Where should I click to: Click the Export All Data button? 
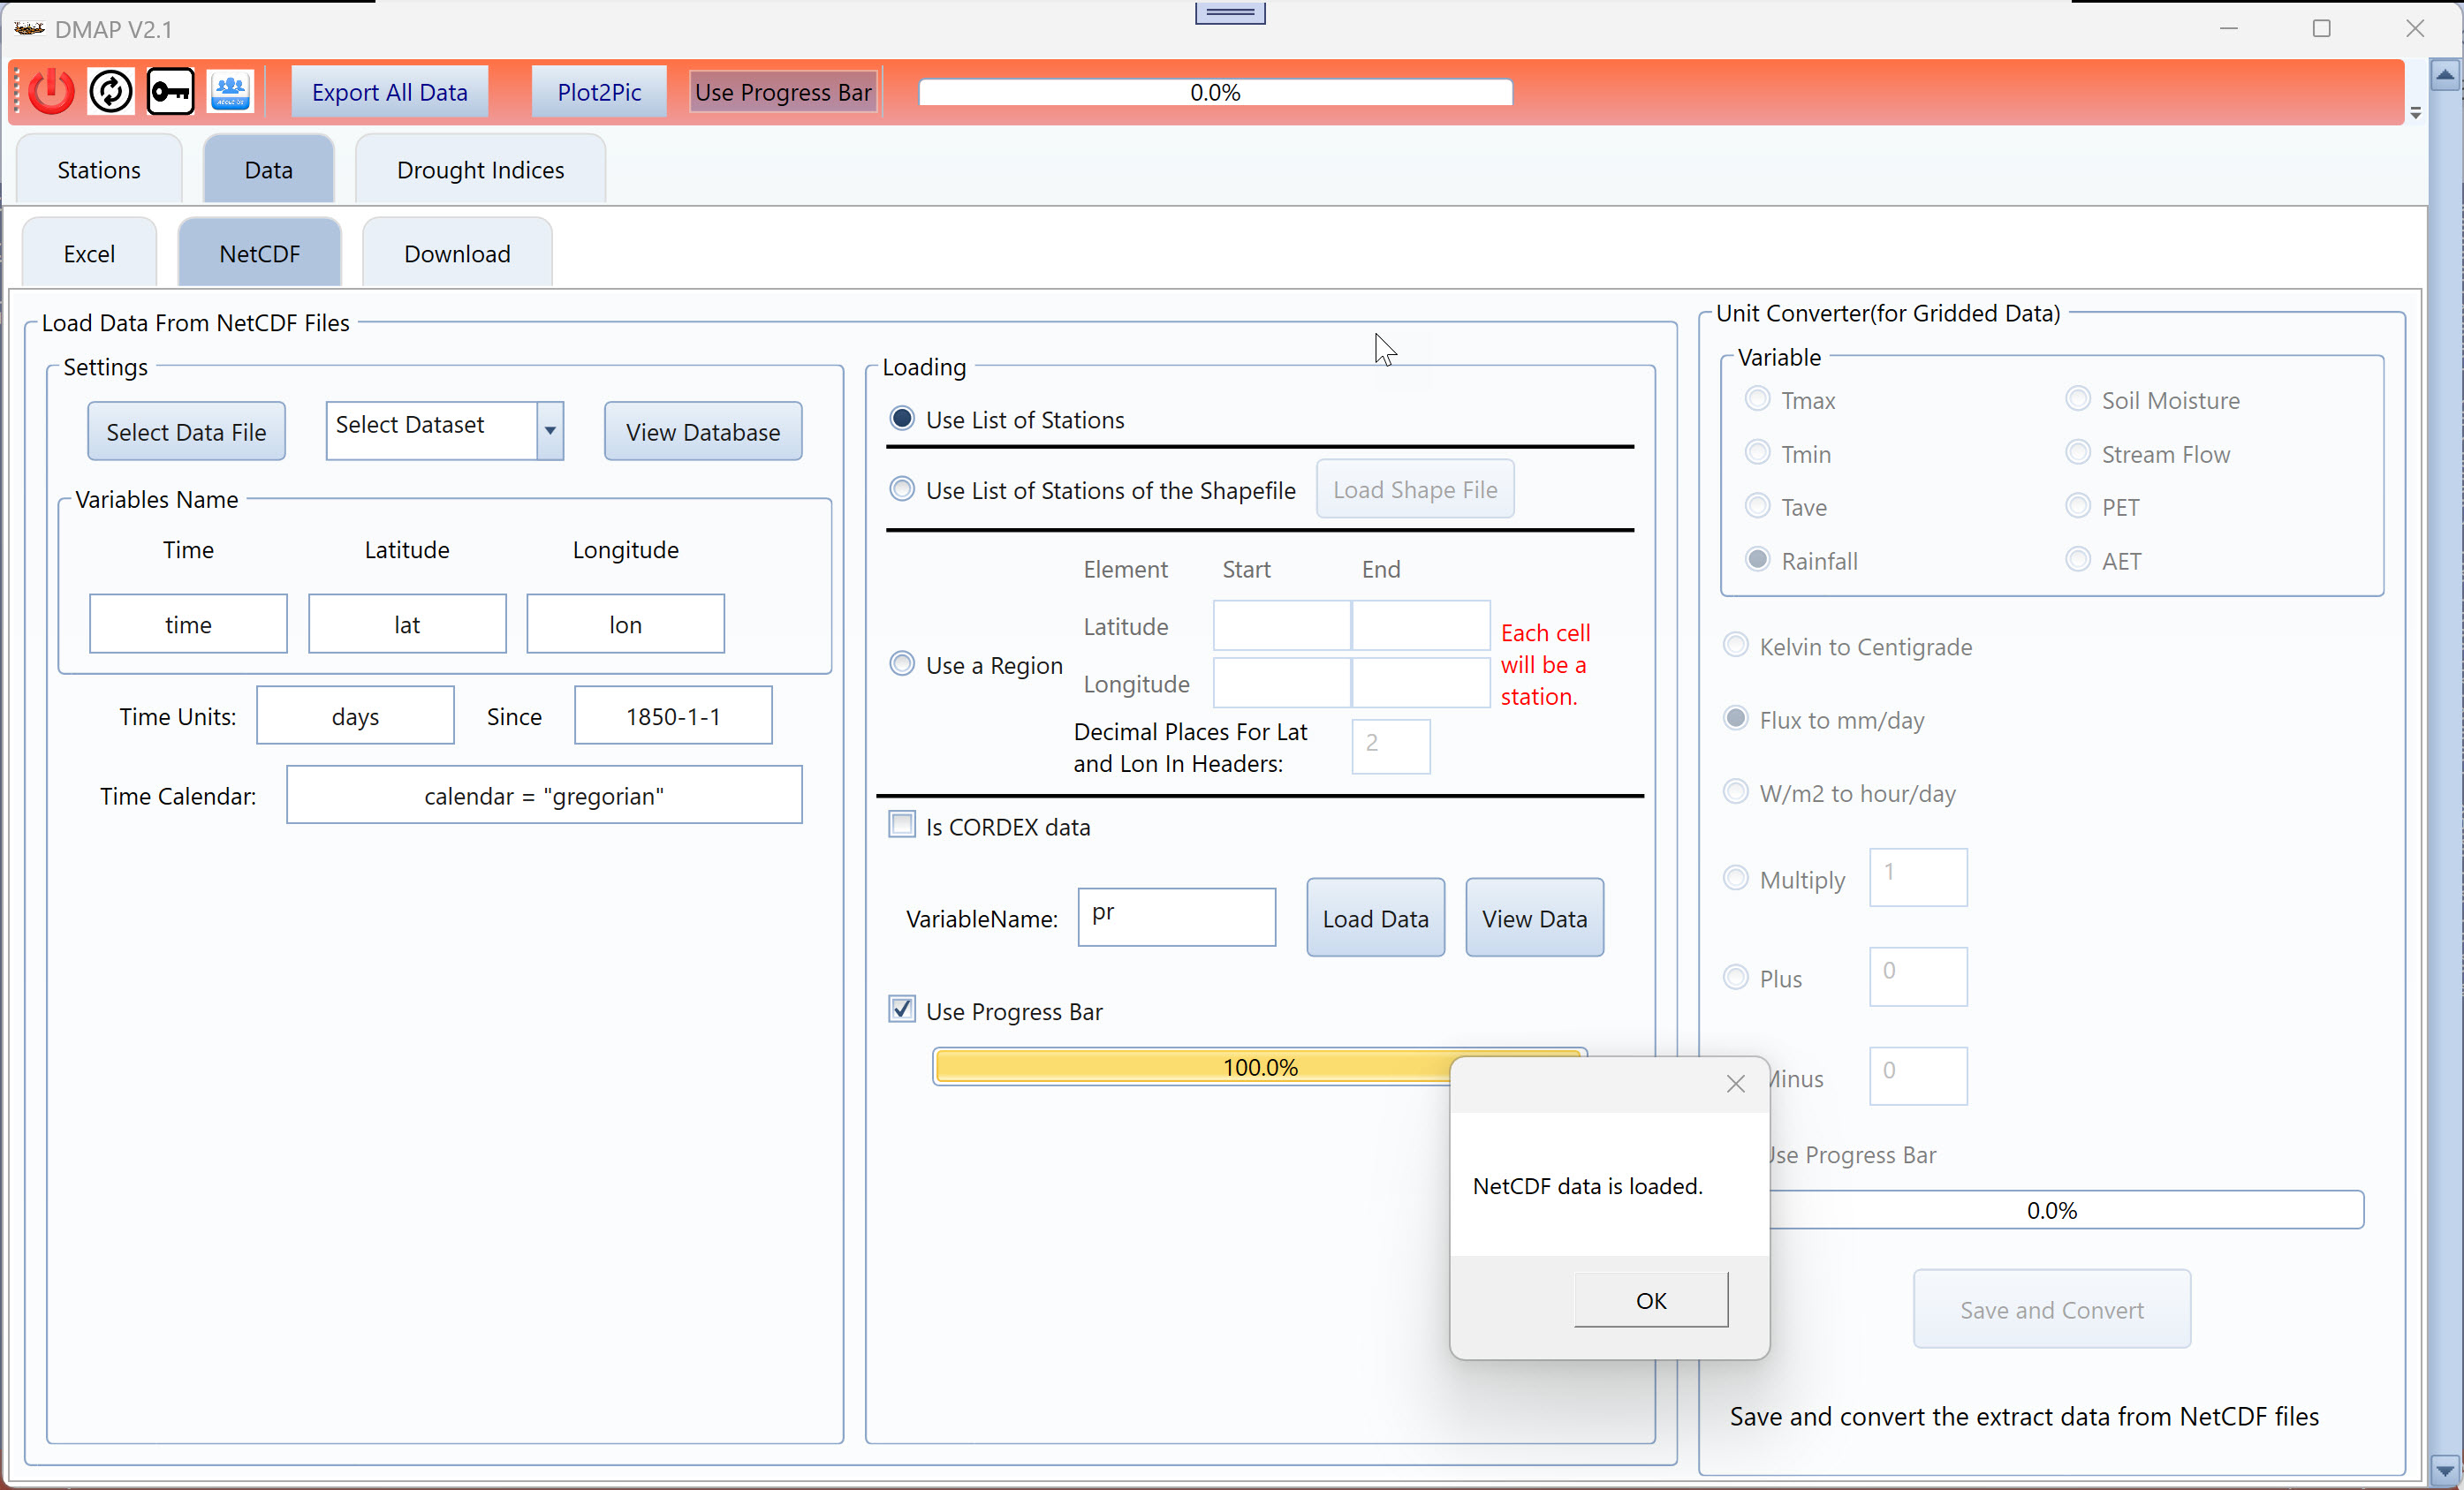point(390,92)
